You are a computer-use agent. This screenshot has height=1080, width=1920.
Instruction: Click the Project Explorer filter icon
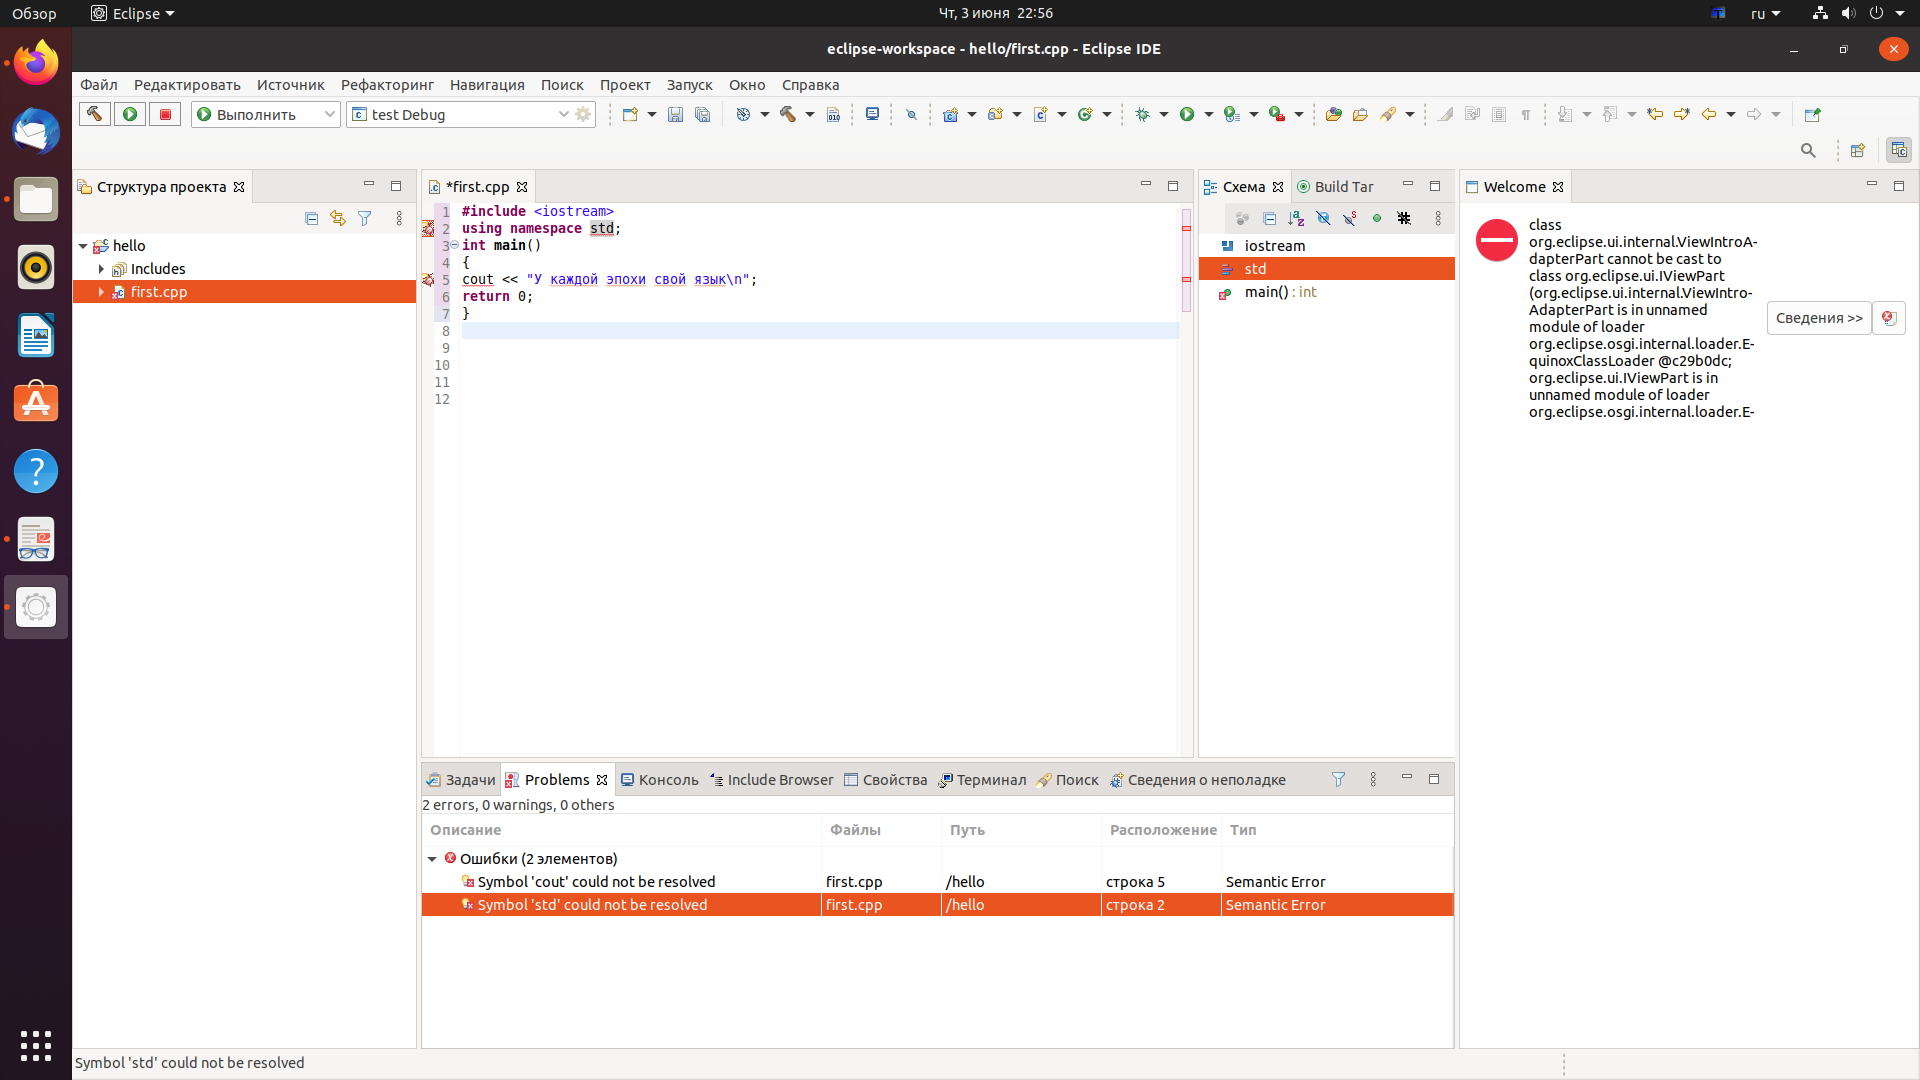point(365,218)
